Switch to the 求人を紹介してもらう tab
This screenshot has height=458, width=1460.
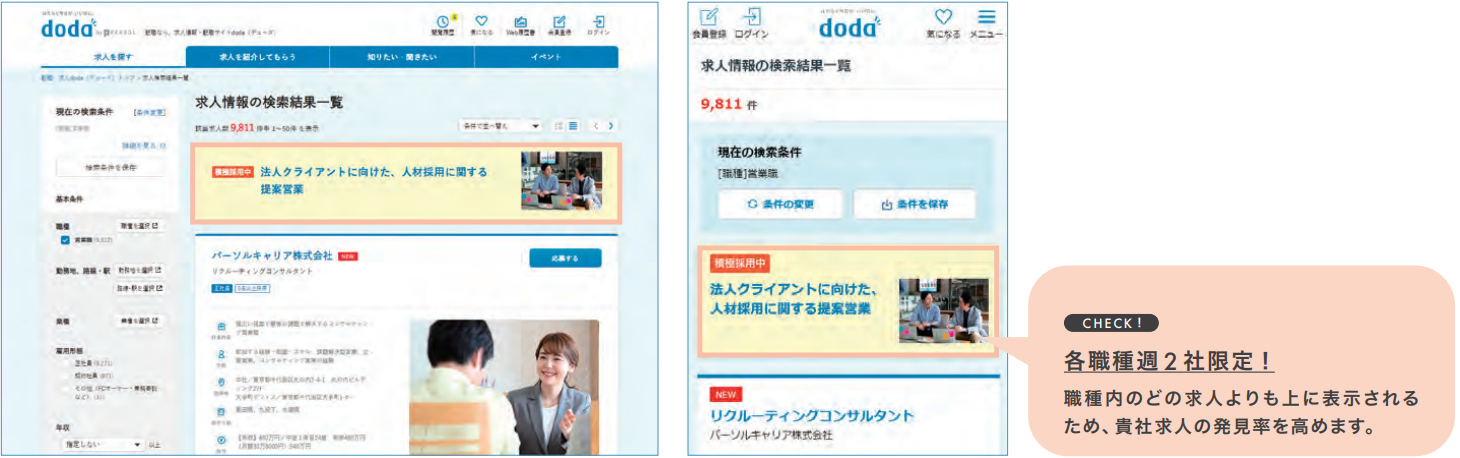pyautogui.click(x=257, y=57)
